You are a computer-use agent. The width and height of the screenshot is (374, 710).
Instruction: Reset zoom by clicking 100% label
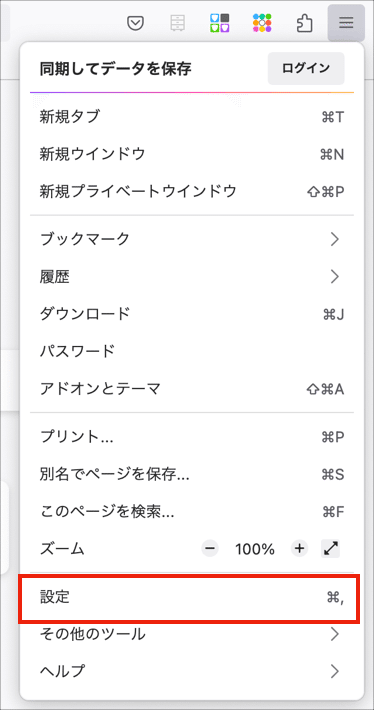pos(255,549)
